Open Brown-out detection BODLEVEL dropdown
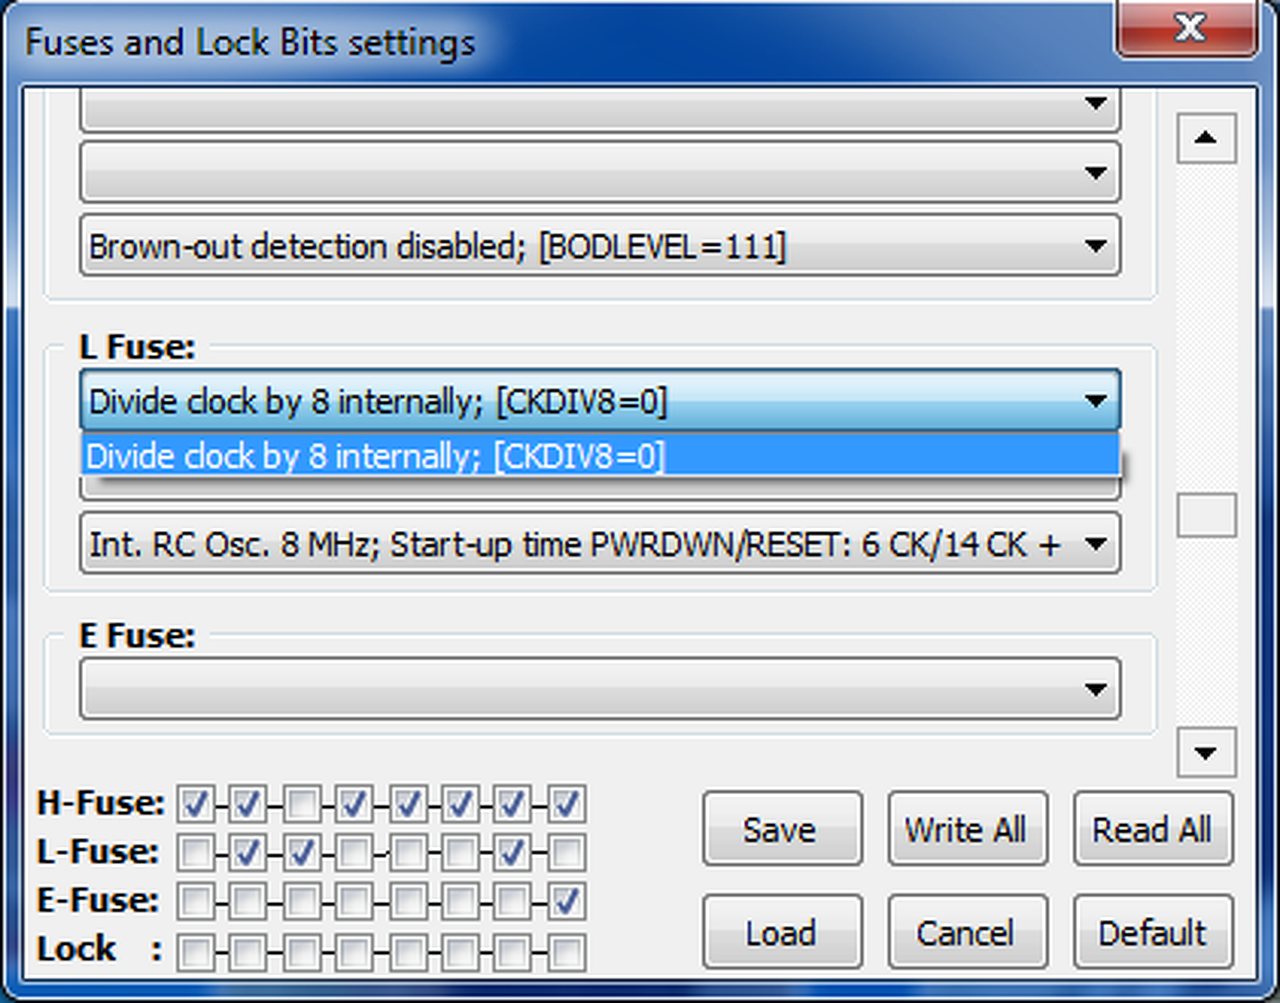Viewport: 1280px width, 1003px height. 1095,246
